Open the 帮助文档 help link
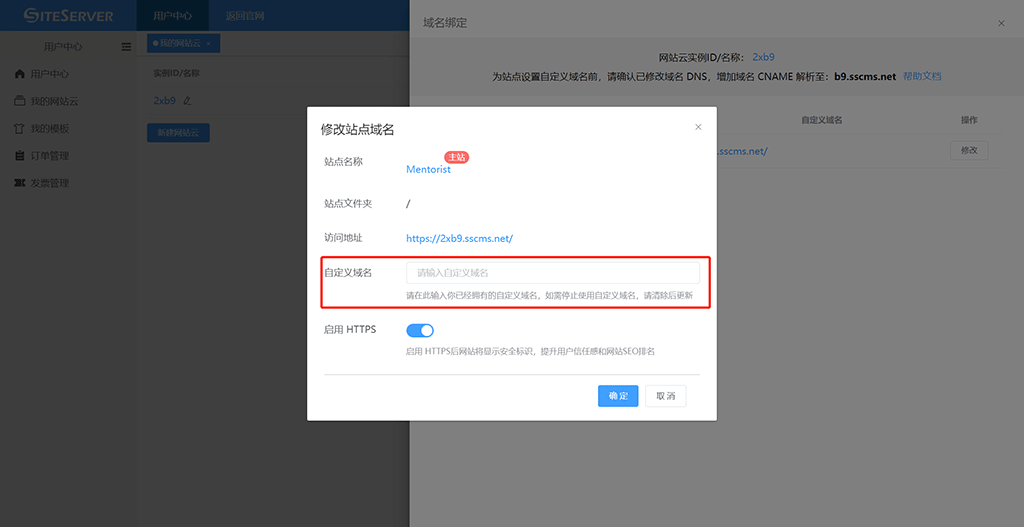The height and width of the screenshot is (527, 1024). point(922,76)
